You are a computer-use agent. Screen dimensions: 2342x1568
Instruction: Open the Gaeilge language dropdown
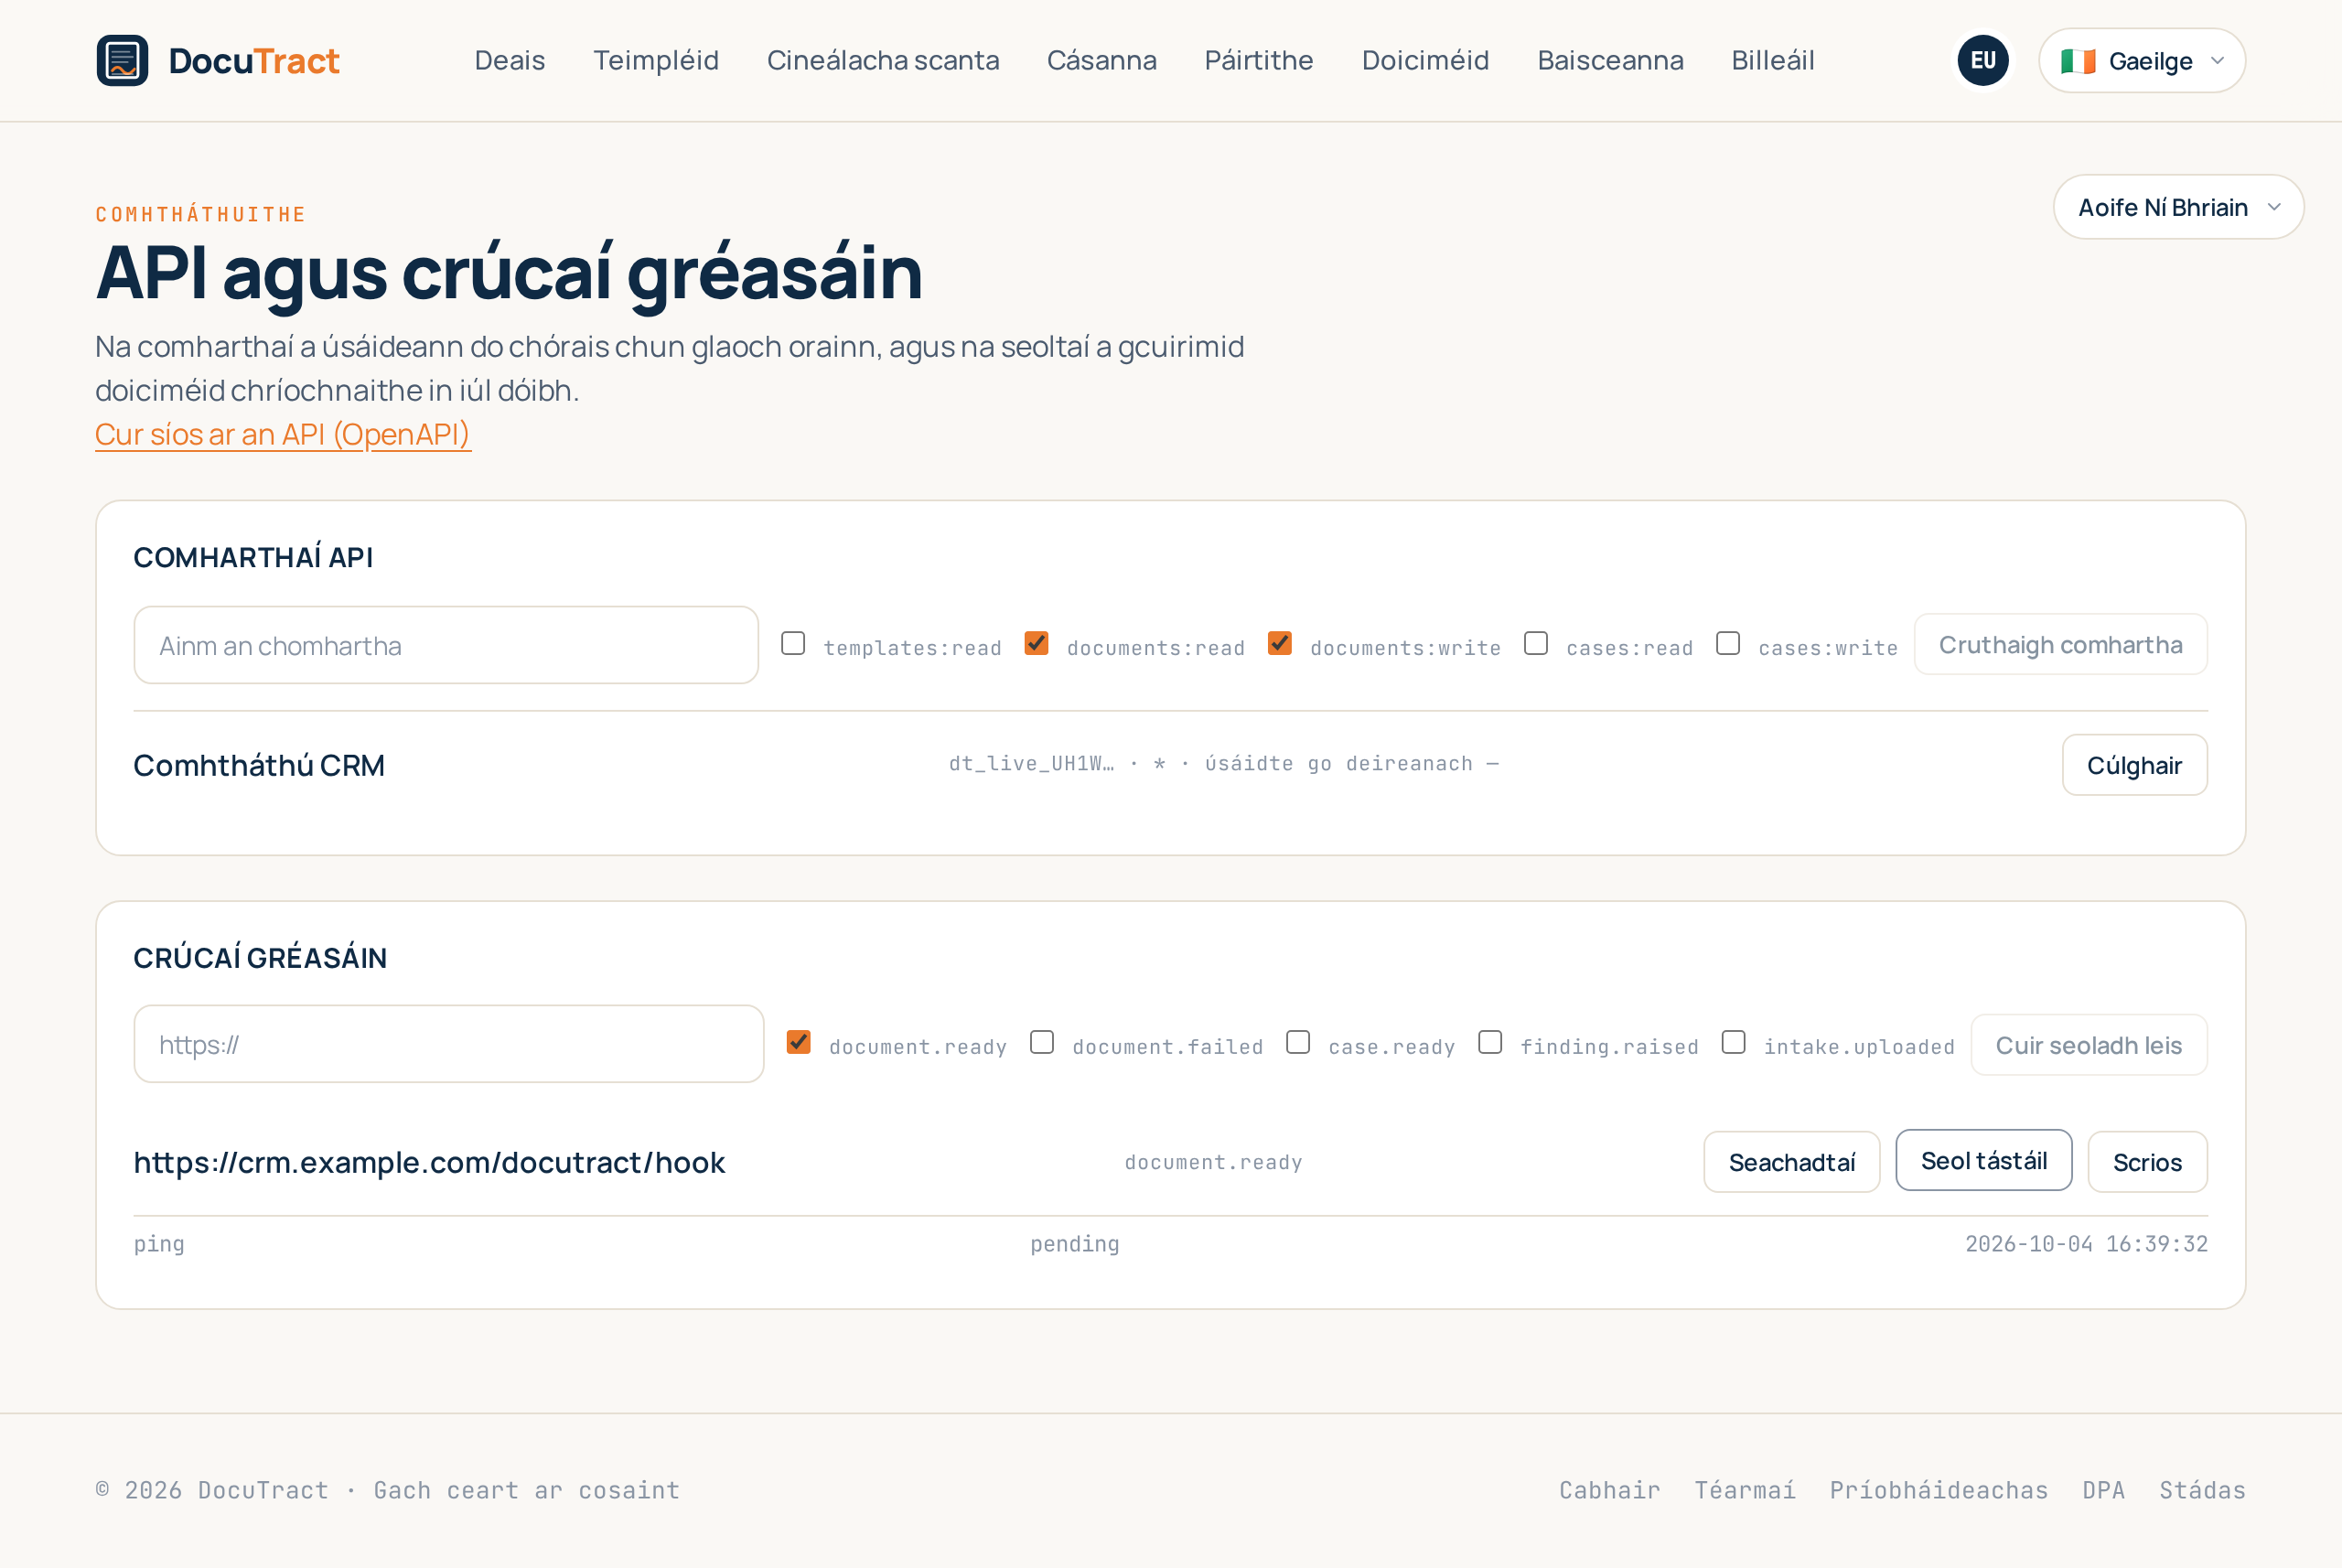point(2142,60)
